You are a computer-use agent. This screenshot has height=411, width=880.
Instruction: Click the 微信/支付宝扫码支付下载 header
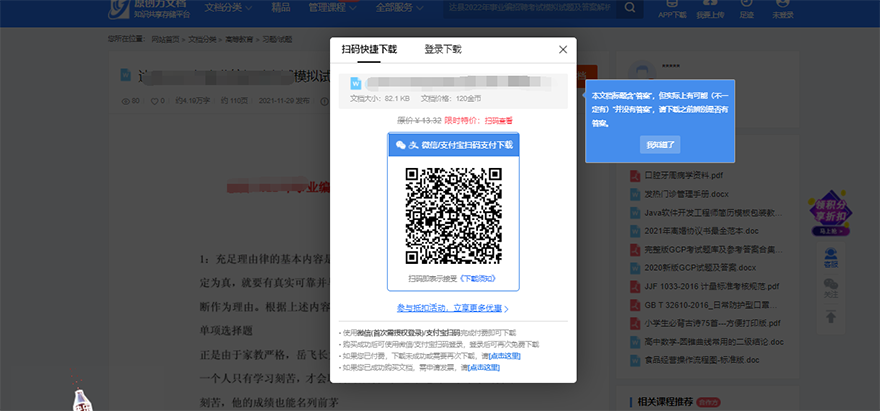453,145
